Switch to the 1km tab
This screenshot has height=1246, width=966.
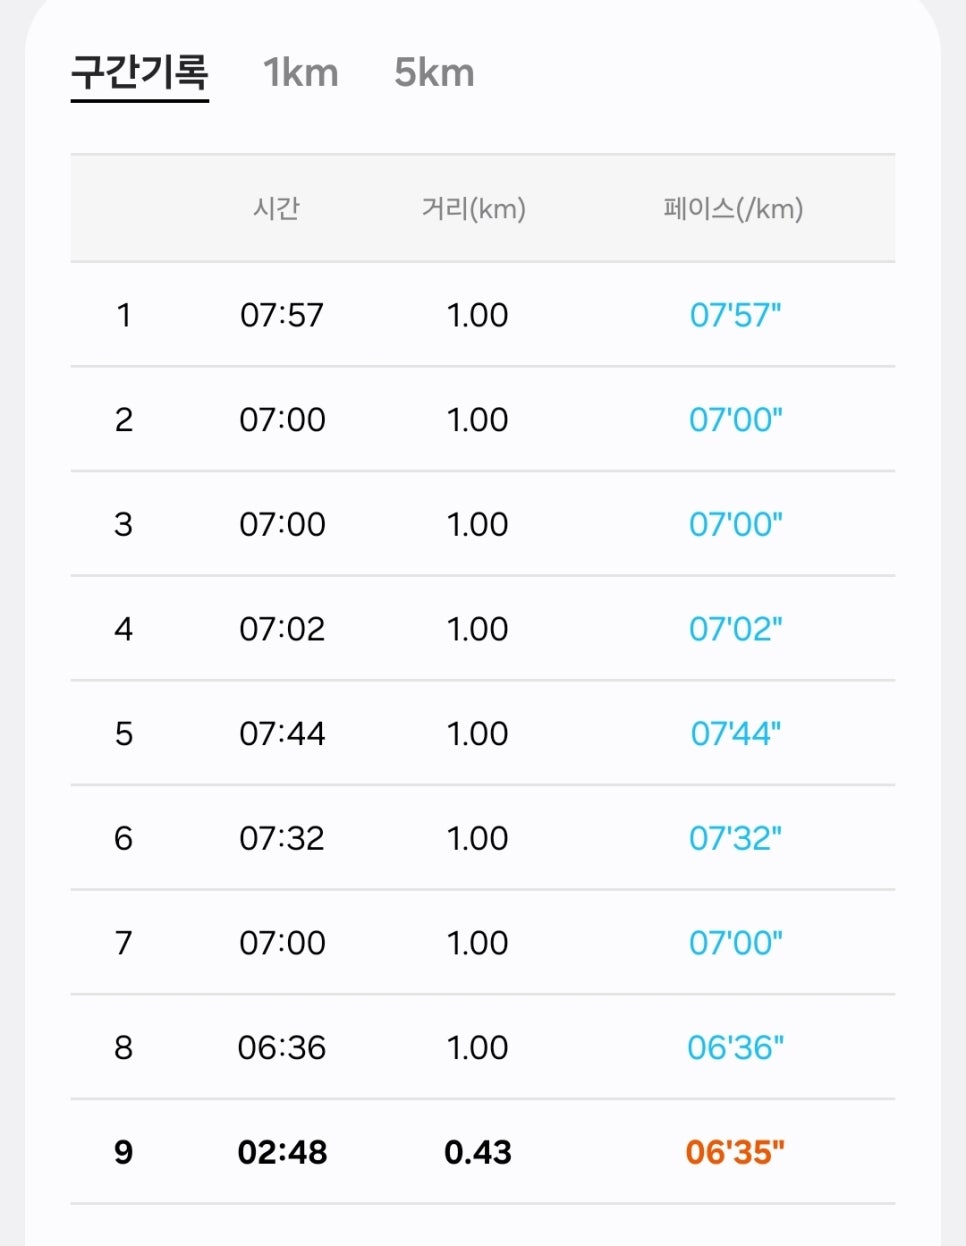(300, 73)
